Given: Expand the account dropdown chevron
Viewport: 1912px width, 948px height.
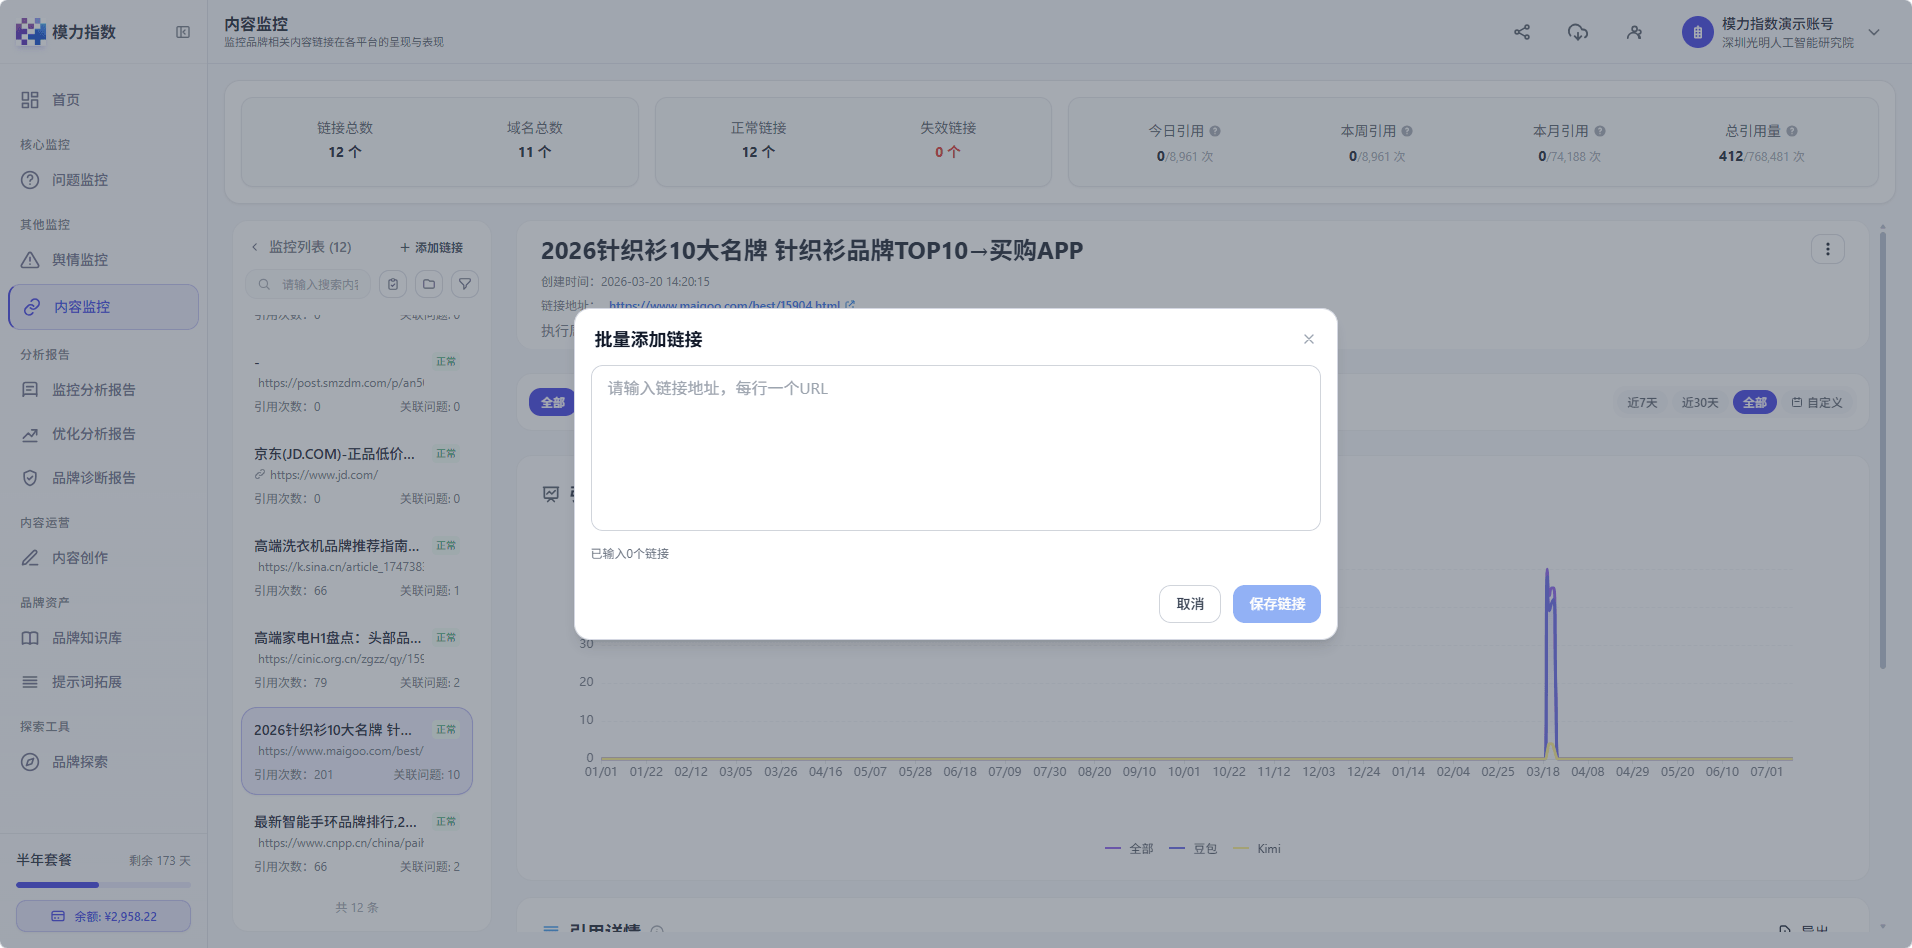Looking at the screenshot, I should [x=1874, y=32].
